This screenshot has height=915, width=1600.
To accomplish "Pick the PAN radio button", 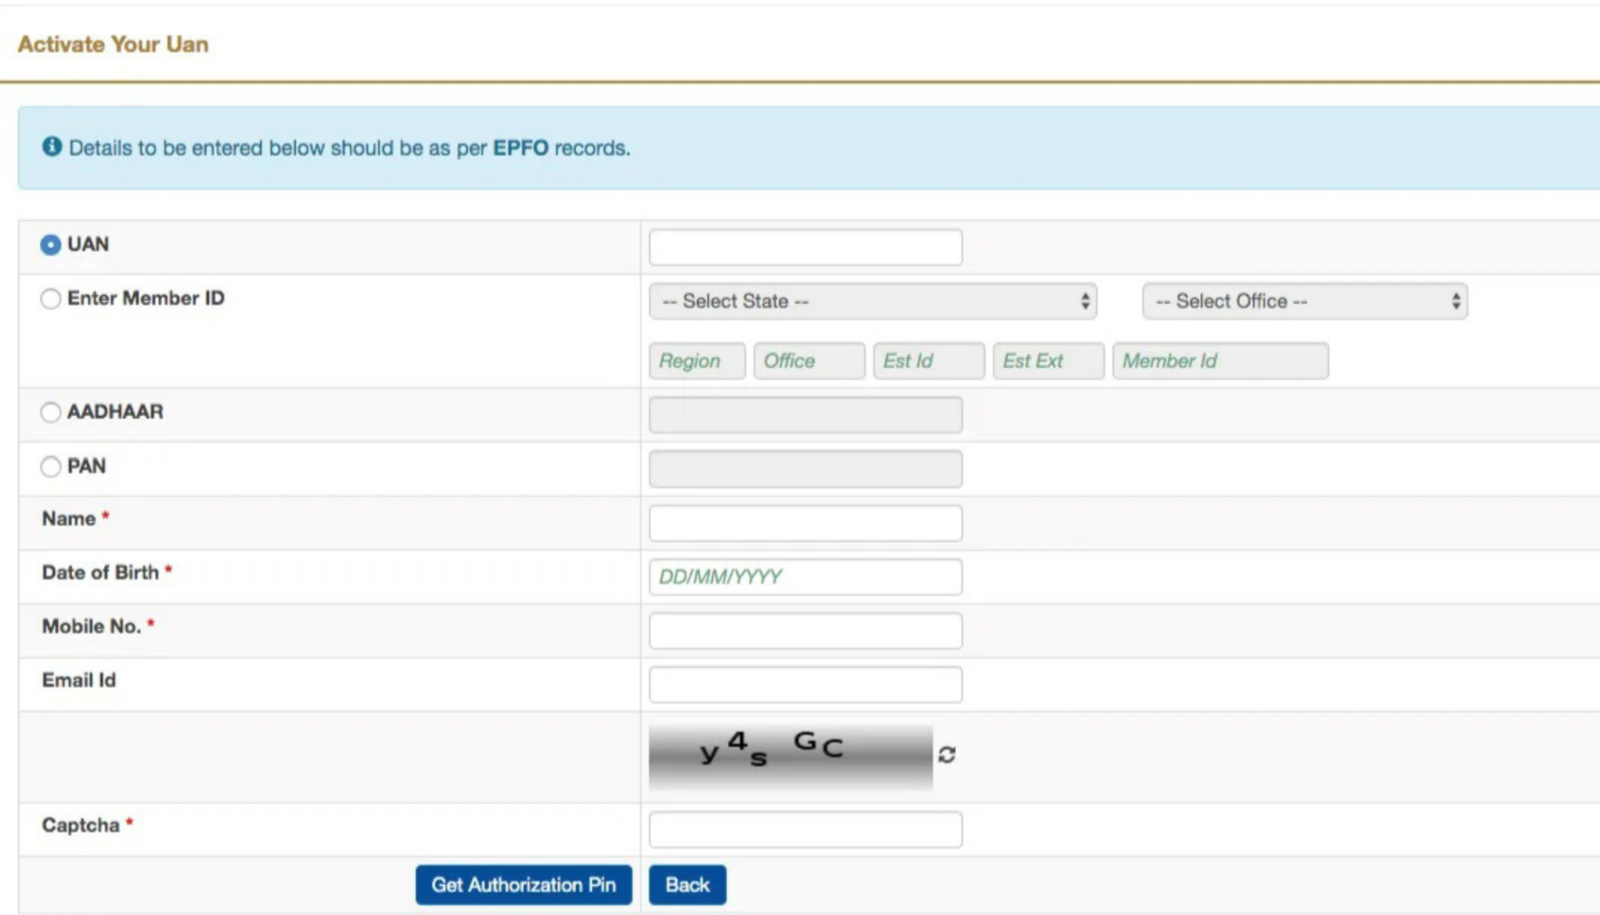I will pyautogui.click(x=50, y=466).
